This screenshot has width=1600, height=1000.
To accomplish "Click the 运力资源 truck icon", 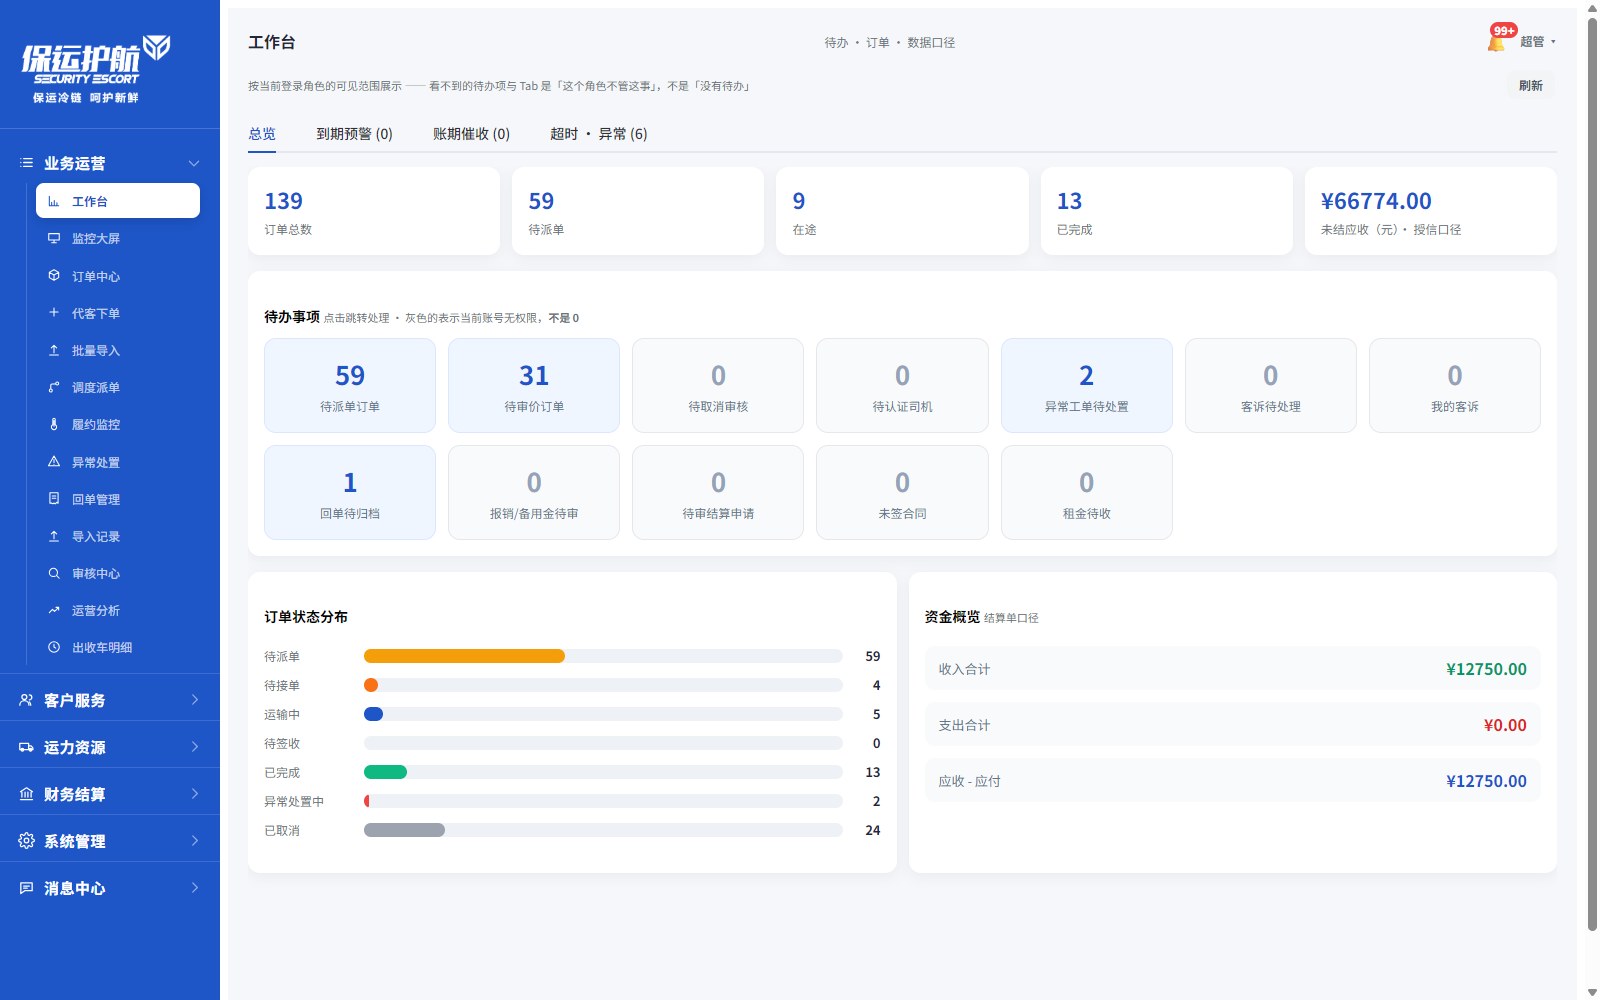I will click(26, 747).
